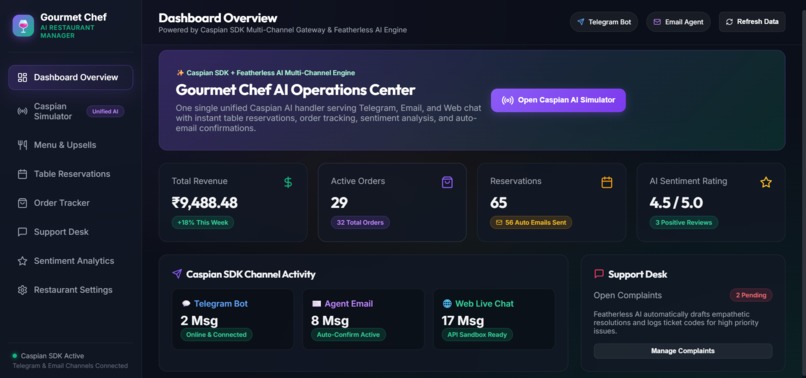Click the 2 Msg Telegram count

click(x=199, y=321)
